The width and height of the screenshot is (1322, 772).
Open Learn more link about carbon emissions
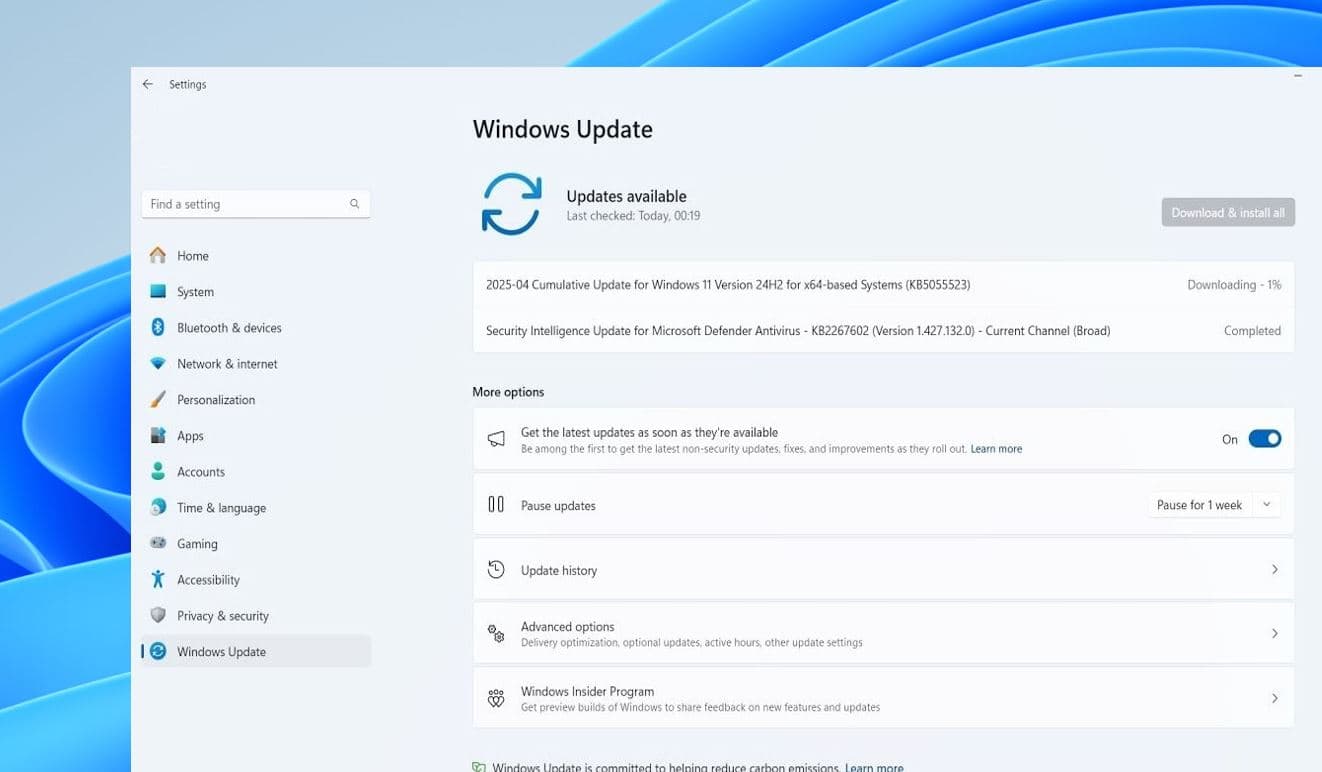click(874, 768)
